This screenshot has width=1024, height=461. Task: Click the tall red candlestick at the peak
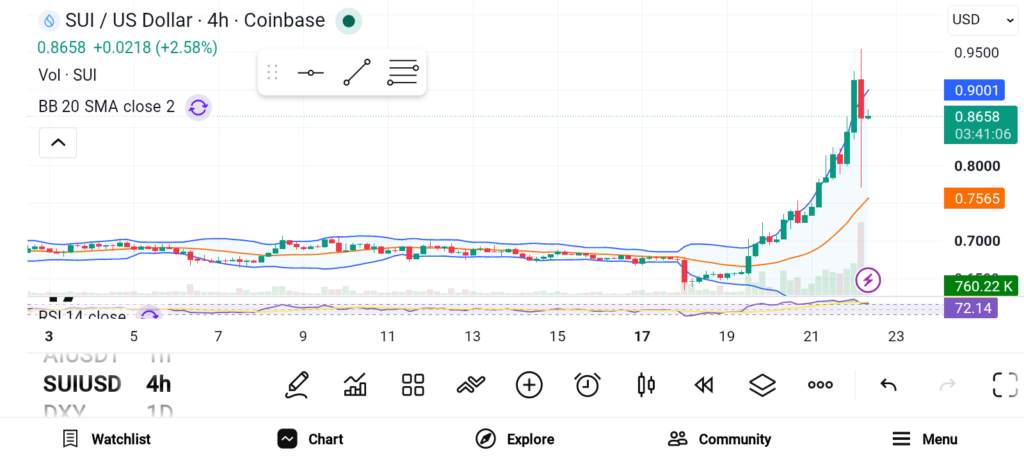tap(861, 99)
